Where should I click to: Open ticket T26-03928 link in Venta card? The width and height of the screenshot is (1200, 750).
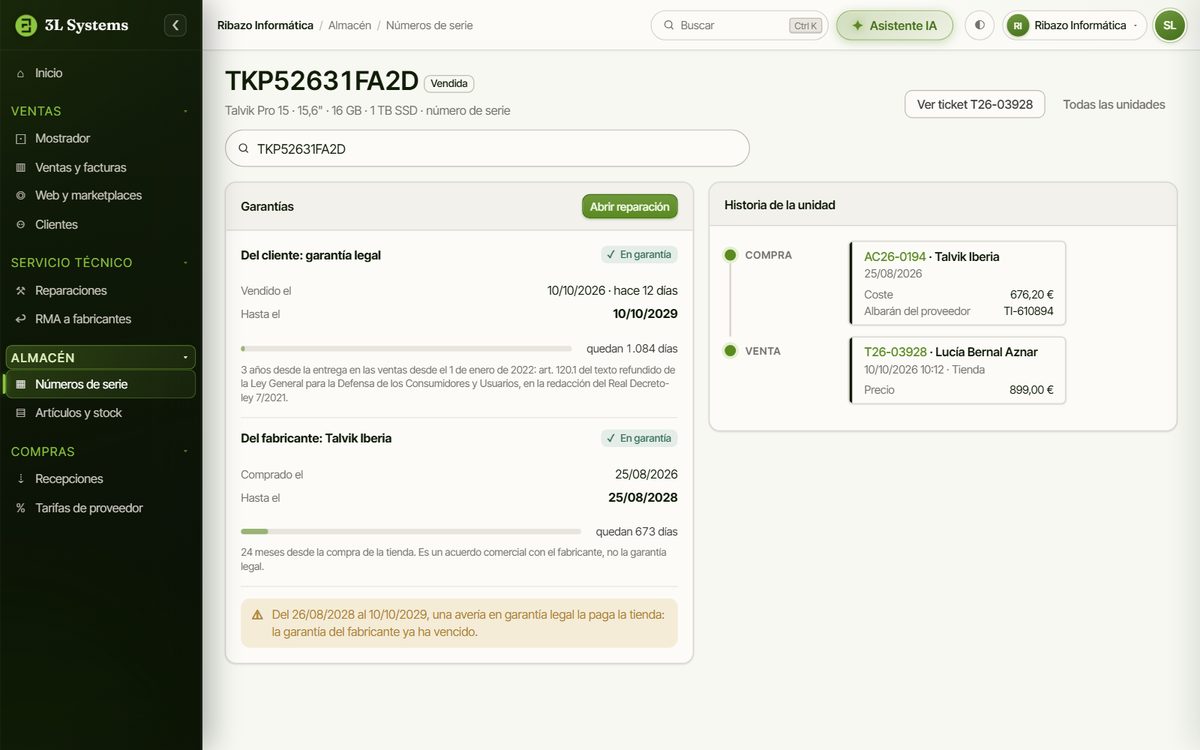pyautogui.click(x=895, y=352)
